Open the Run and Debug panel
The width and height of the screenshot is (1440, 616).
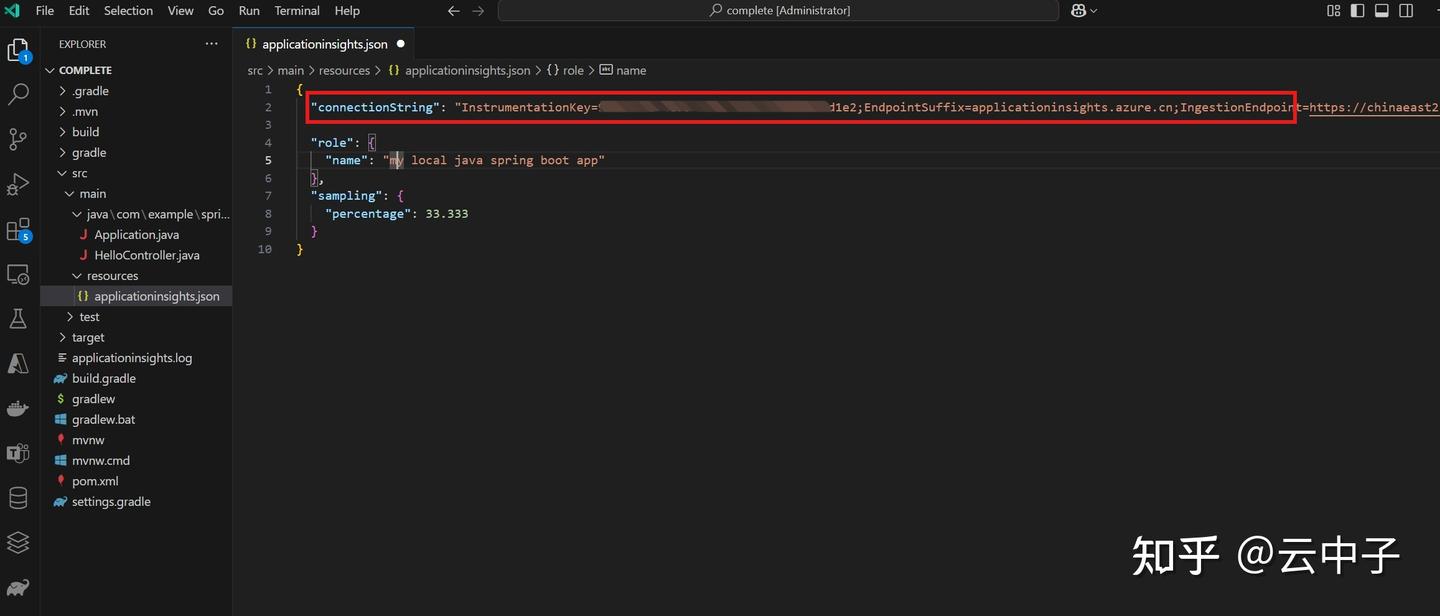point(18,184)
